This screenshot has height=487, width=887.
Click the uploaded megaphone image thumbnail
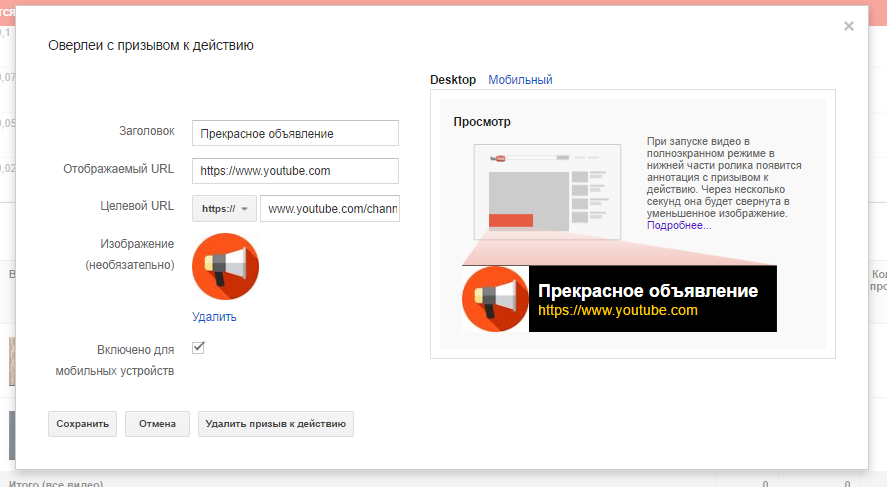coord(225,266)
